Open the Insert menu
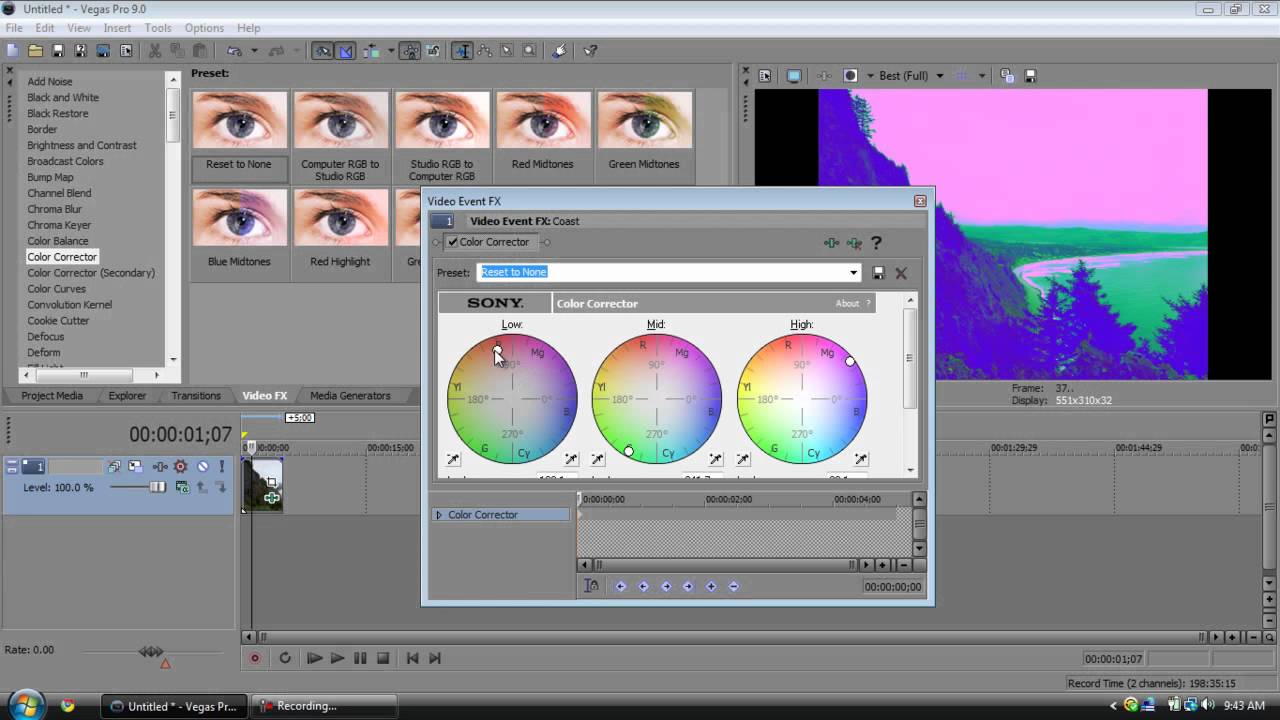Viewport: 1280px width, 720px height. (x=117, y=28)
